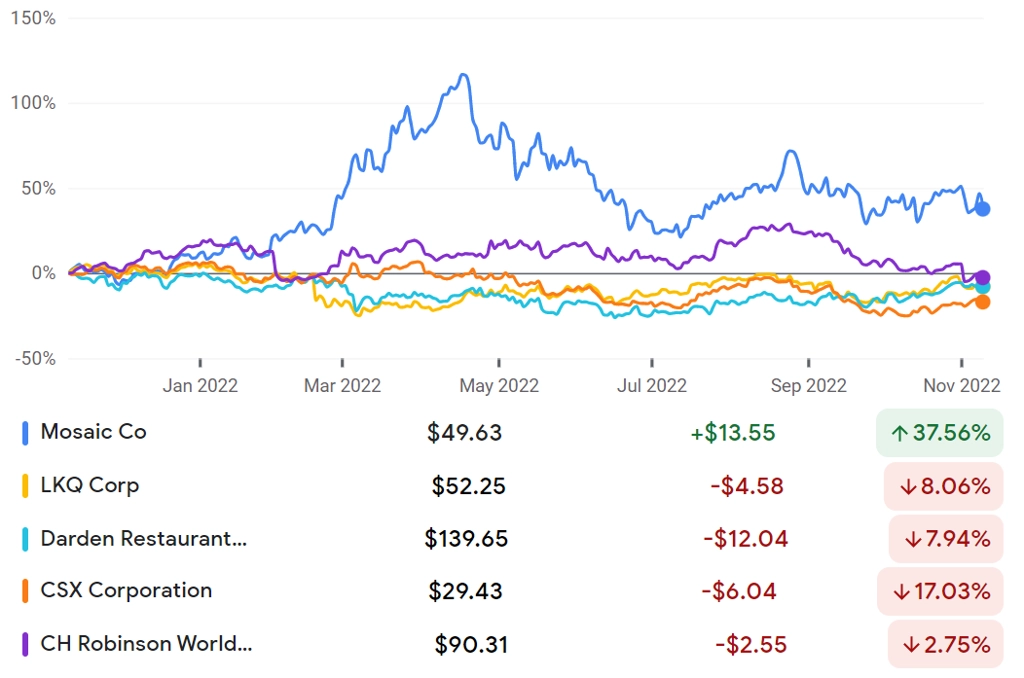Click the red 8.06% loss badge
The image size is (1024, 678).
943,486
